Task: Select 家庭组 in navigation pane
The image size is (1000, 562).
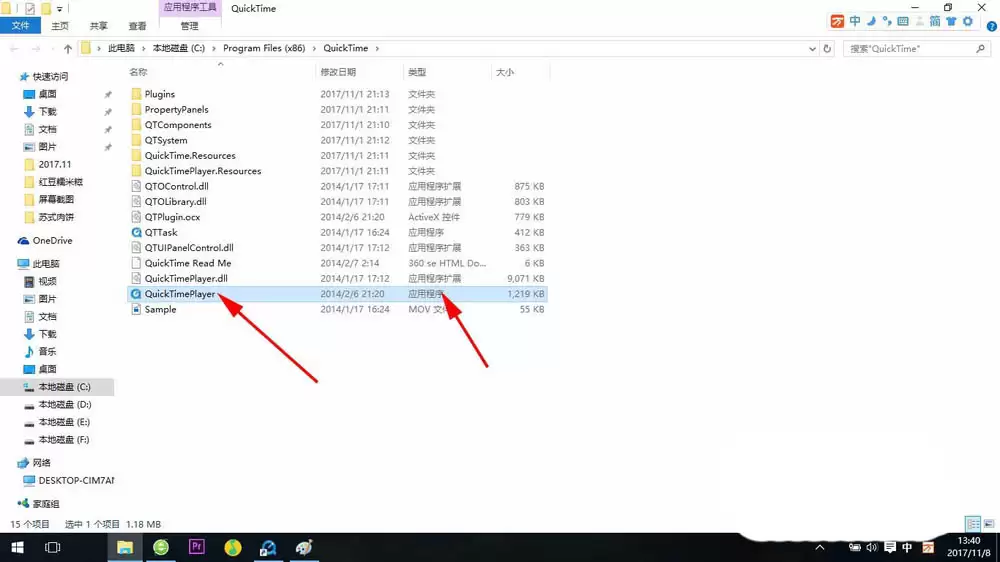Action: 46,504
